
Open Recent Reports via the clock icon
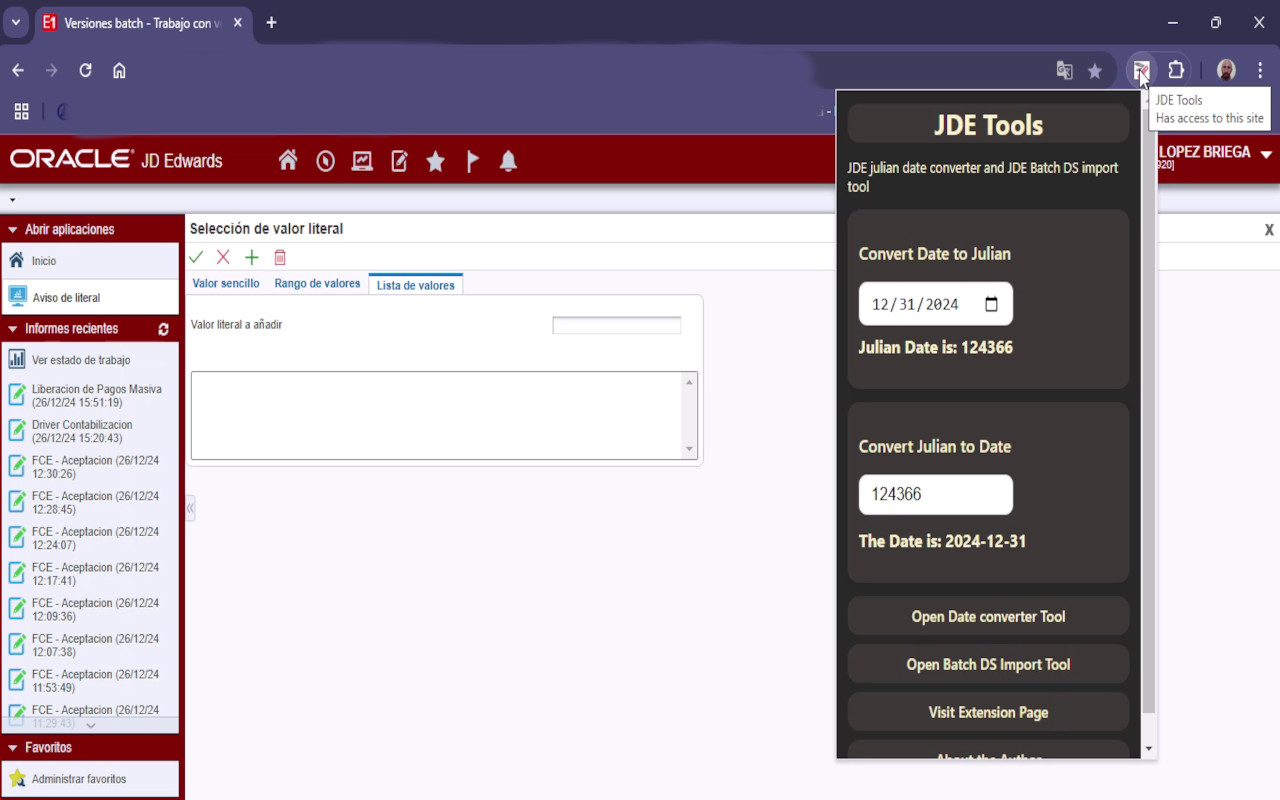click(324, 160)
